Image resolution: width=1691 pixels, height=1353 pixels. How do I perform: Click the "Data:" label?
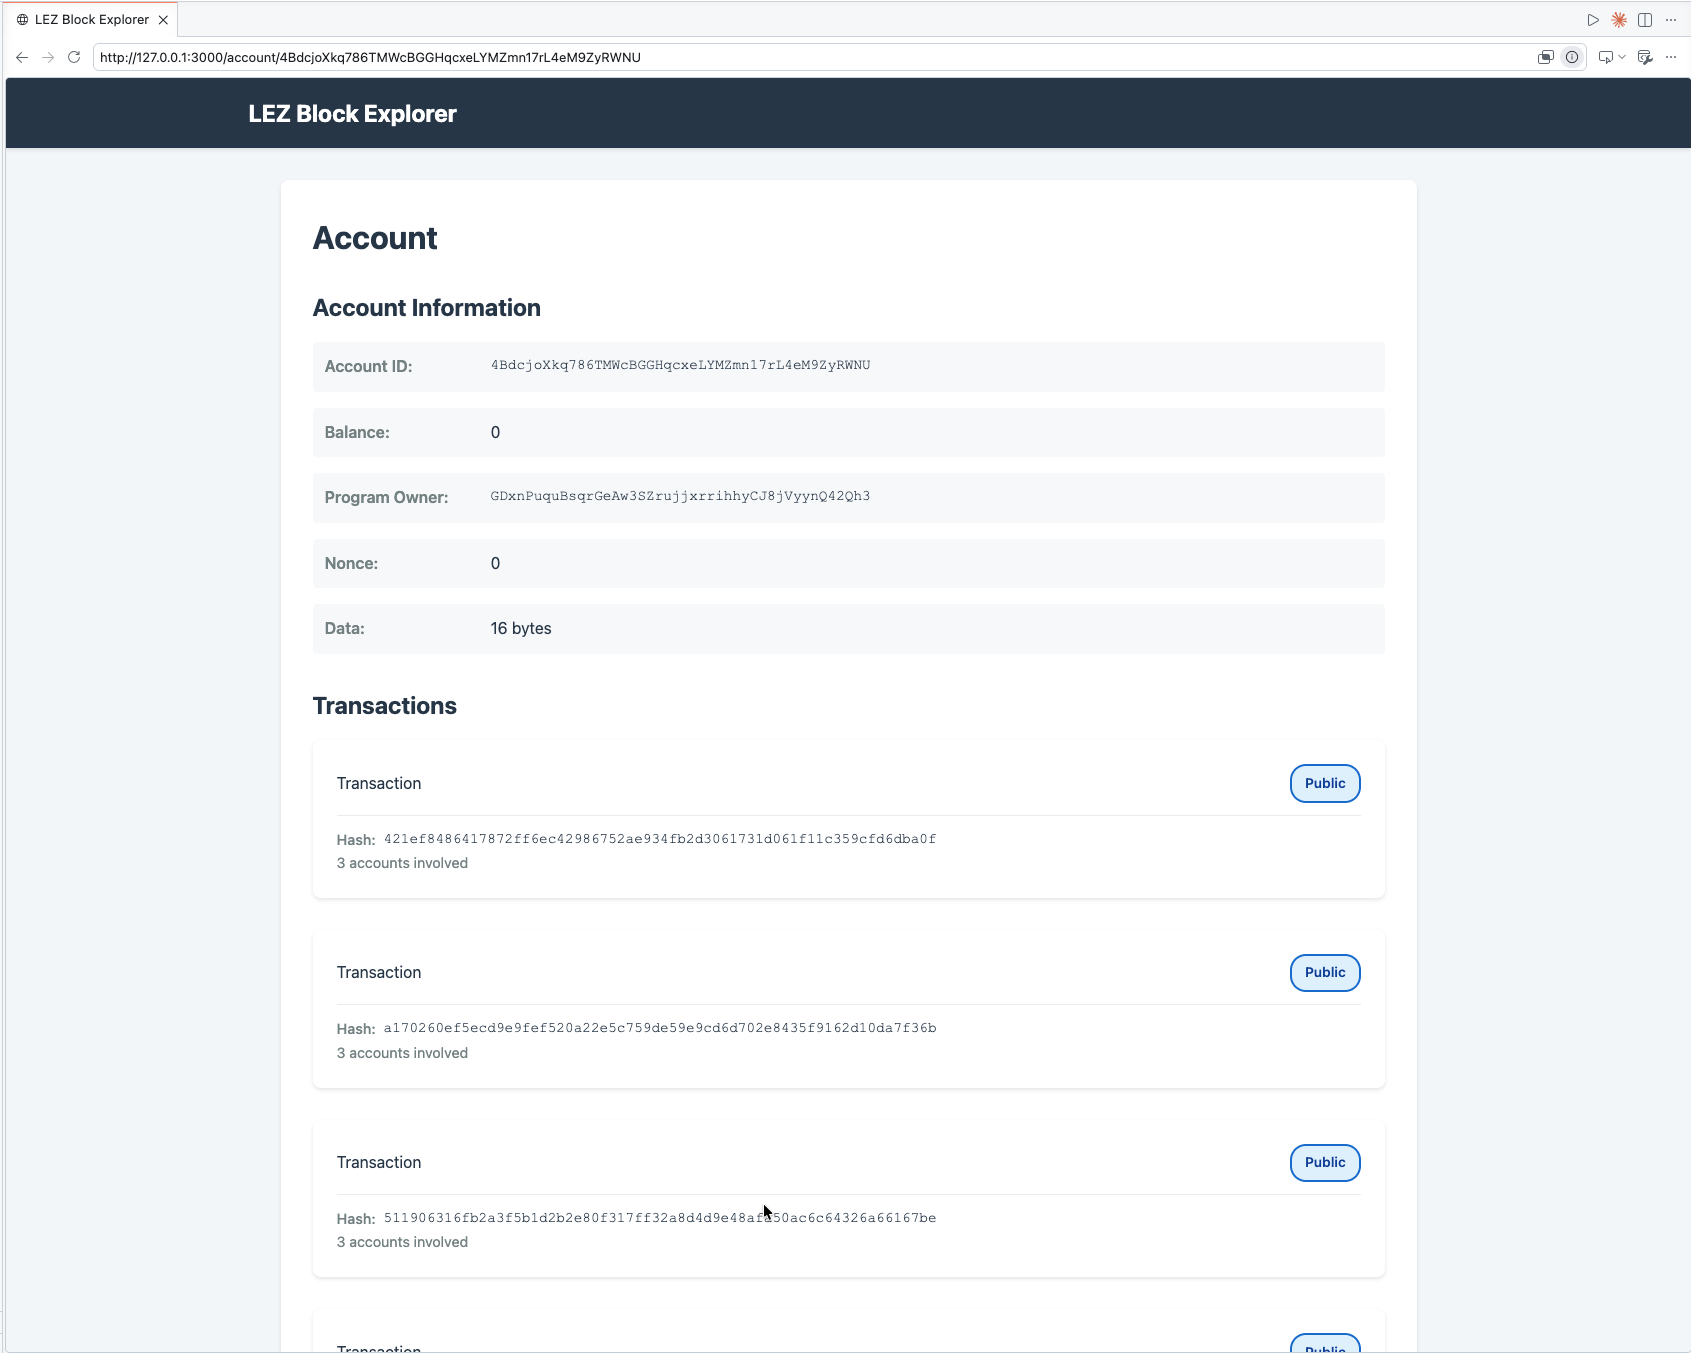(344, 628)
